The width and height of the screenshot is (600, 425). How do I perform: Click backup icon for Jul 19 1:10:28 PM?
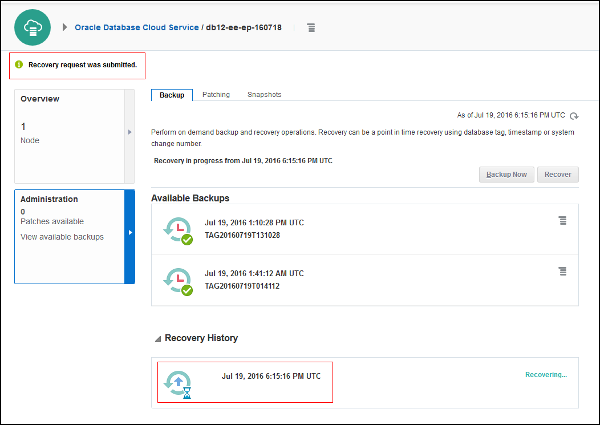click(x=178, y=230)
